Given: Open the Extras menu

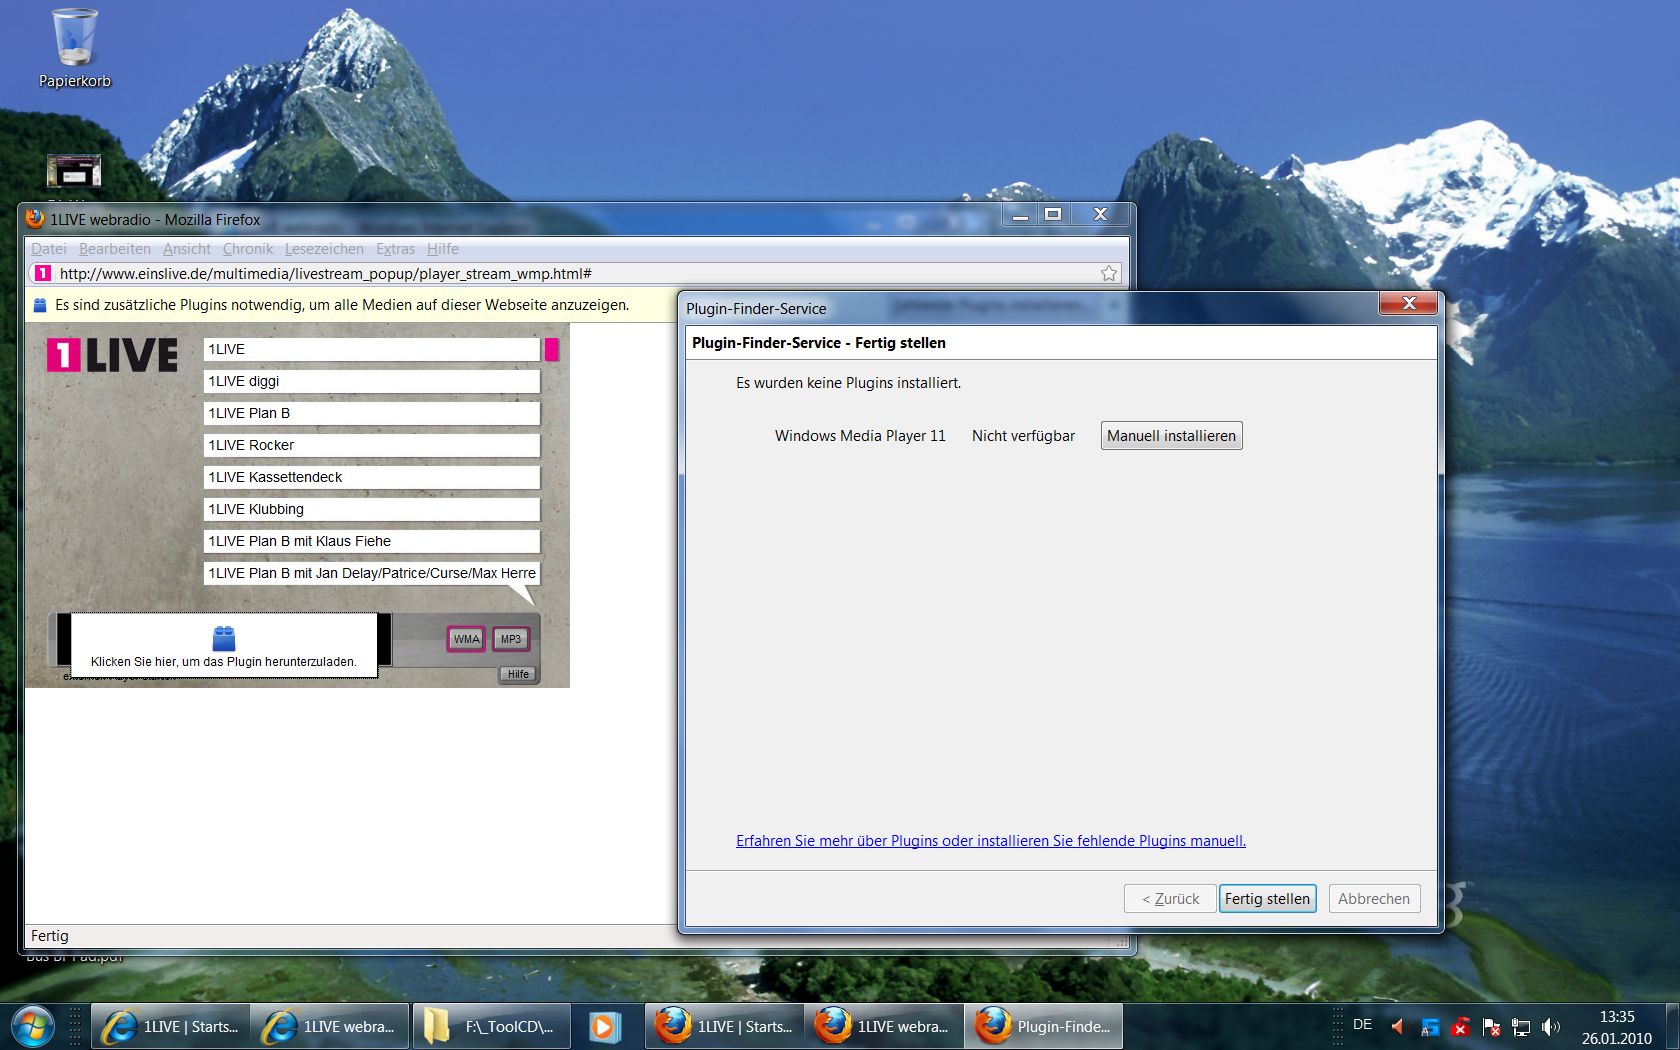Looking at the screenshot, I should pos(395,249).
